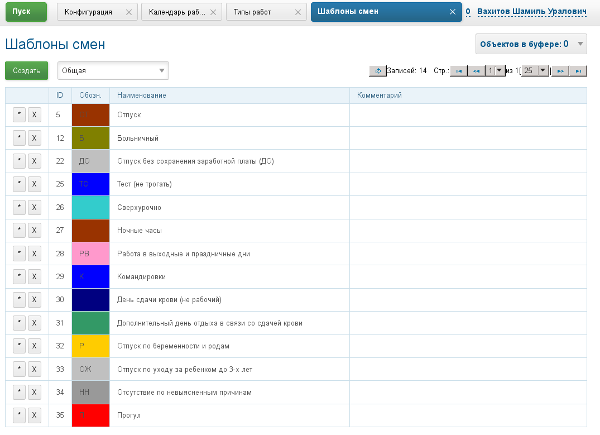This screenshot has width=600, height=435.
Task: Open the Общая category dropdown
Action: click(x=112, y=71)
